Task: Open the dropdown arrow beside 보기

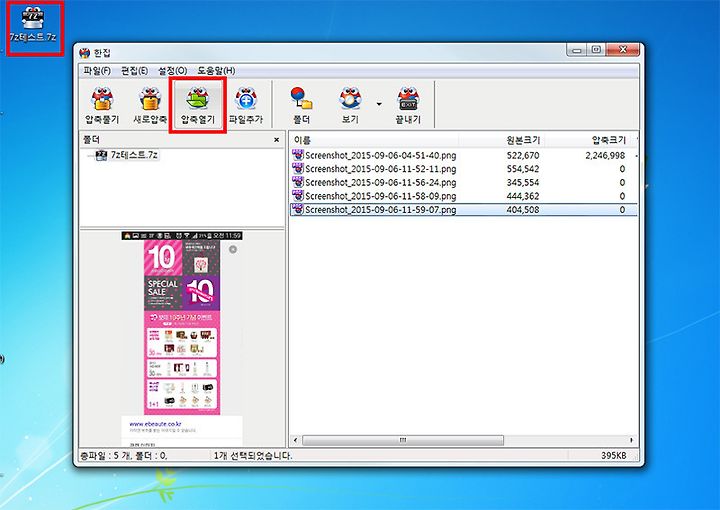Action: click(x=379, y=104)
